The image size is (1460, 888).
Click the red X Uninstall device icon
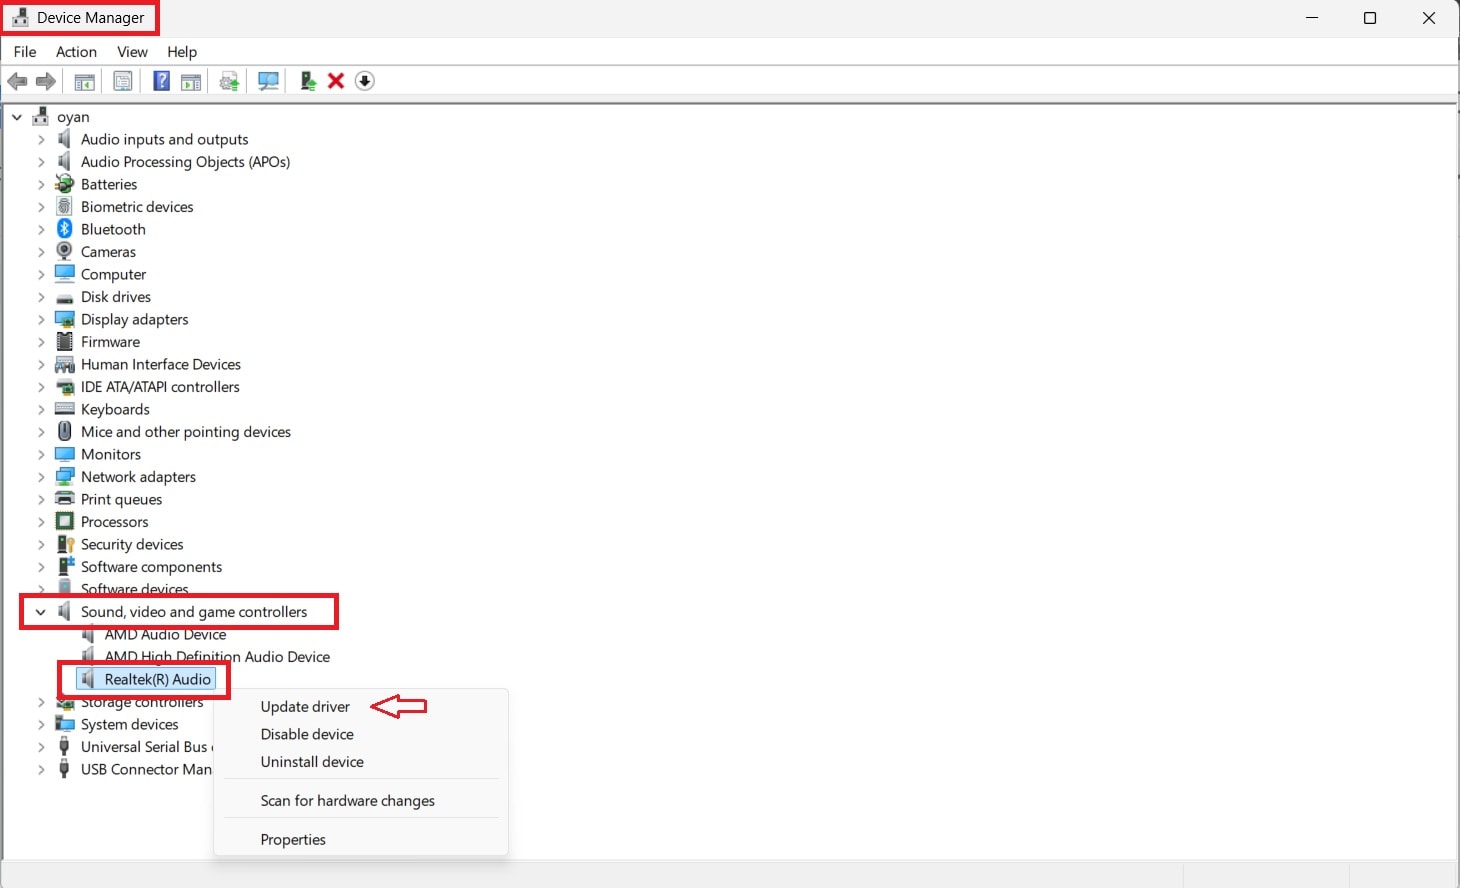[x=335, y=80]
